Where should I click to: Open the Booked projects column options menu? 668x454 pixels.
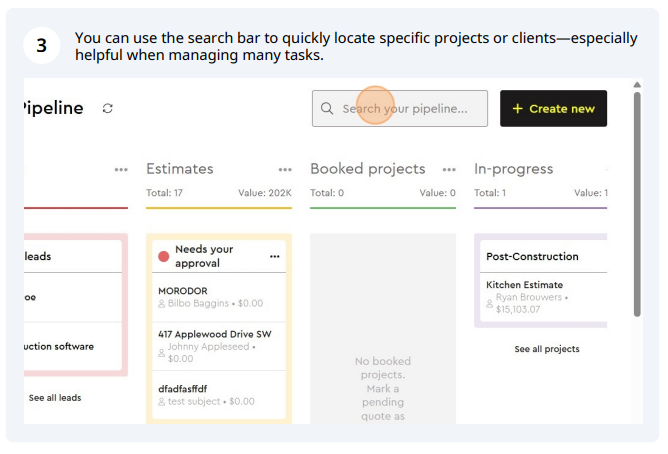click(449, 170)
